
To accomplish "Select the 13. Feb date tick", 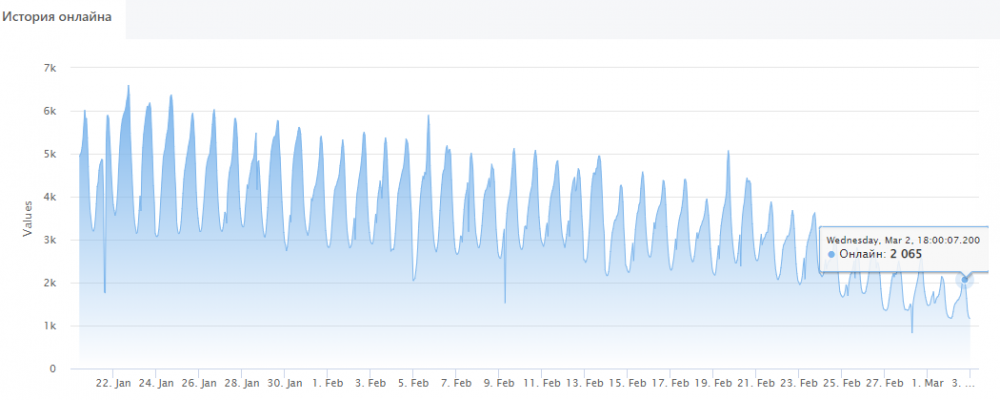I will tap(587, 383).
